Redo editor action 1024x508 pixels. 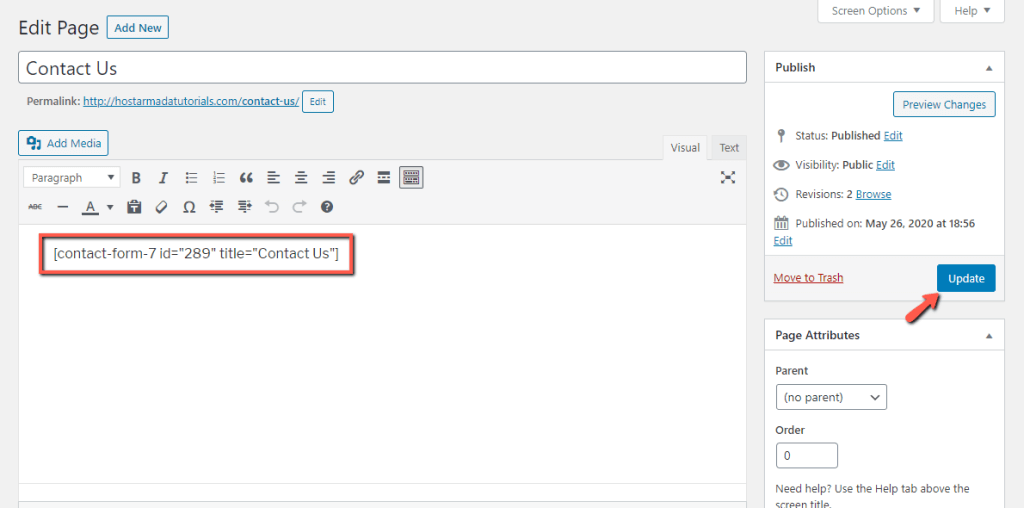click(299, 207)
